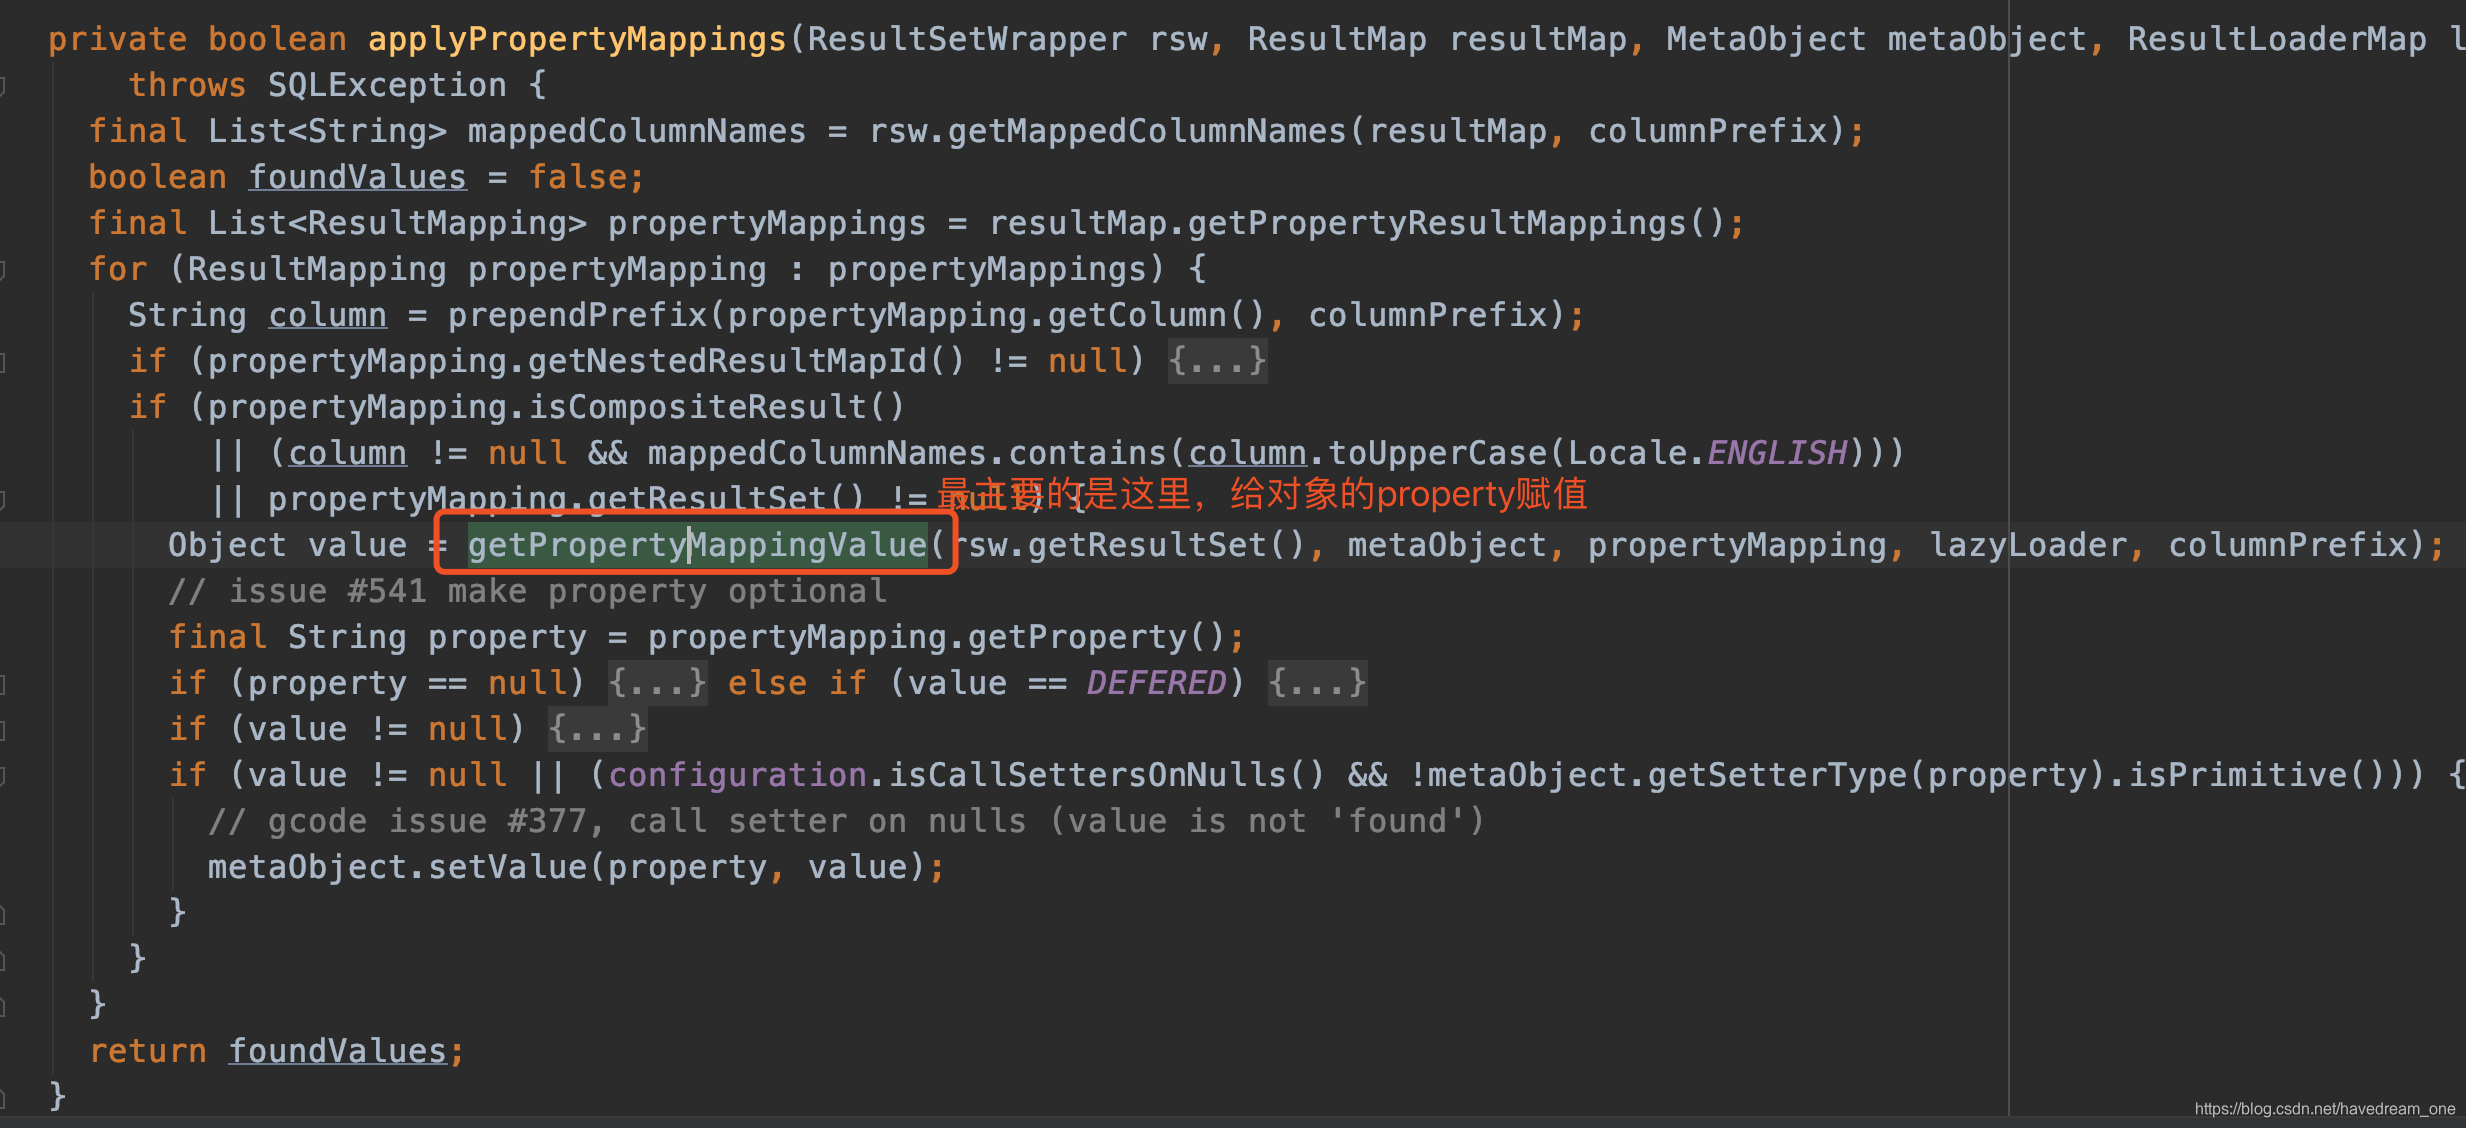Expand folded block after value == DEFERED

[x=1317, y=683]
